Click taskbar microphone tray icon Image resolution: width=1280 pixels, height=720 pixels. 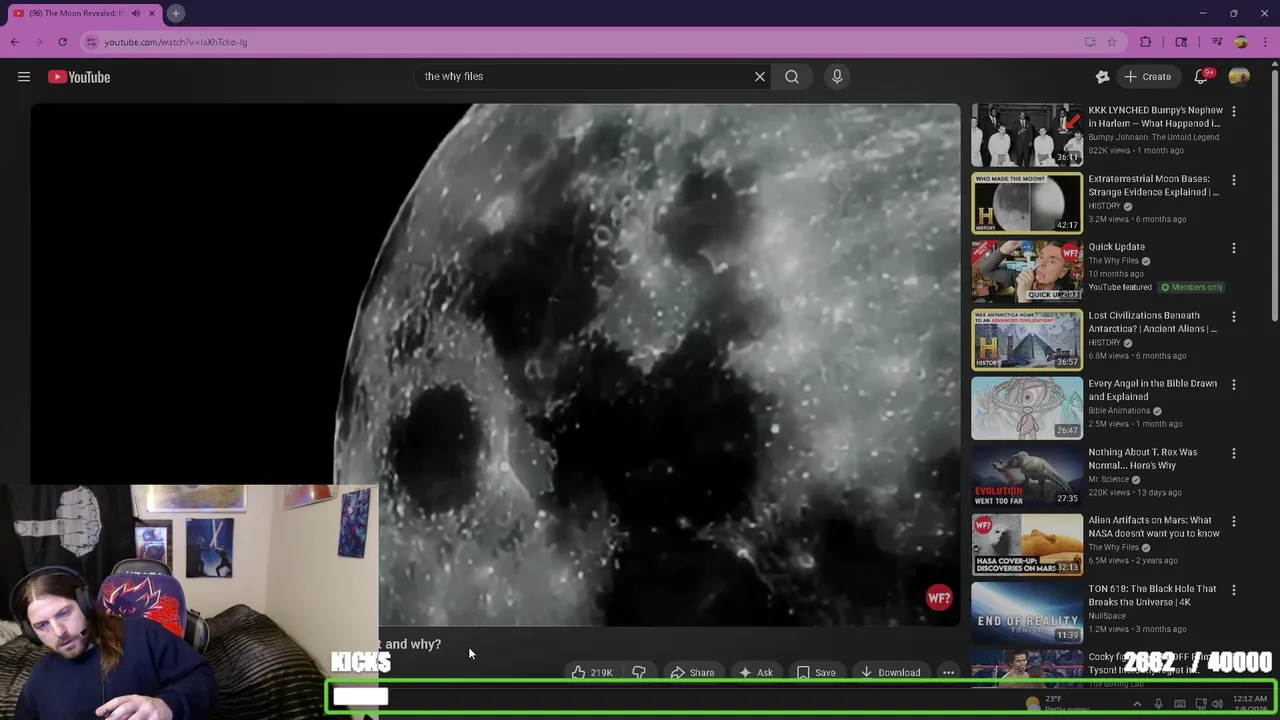click(x=1159, y=704)
